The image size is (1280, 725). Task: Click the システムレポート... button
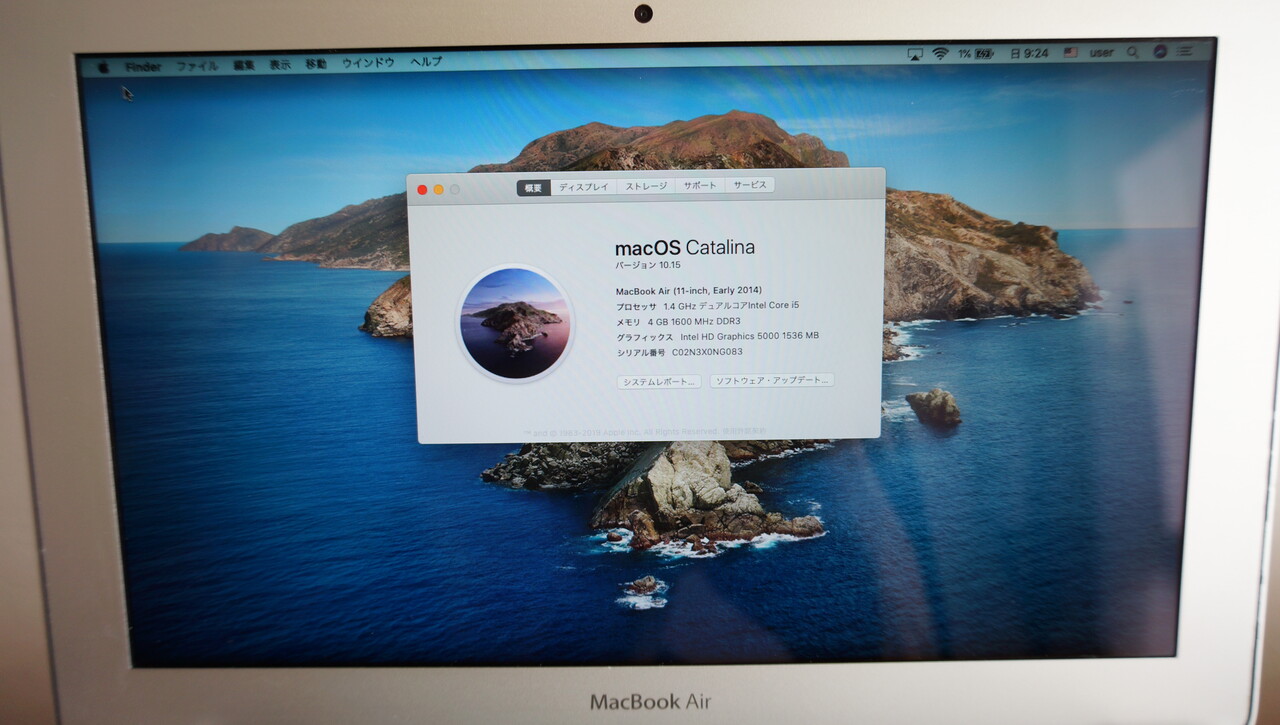click(x=659, y=382)
